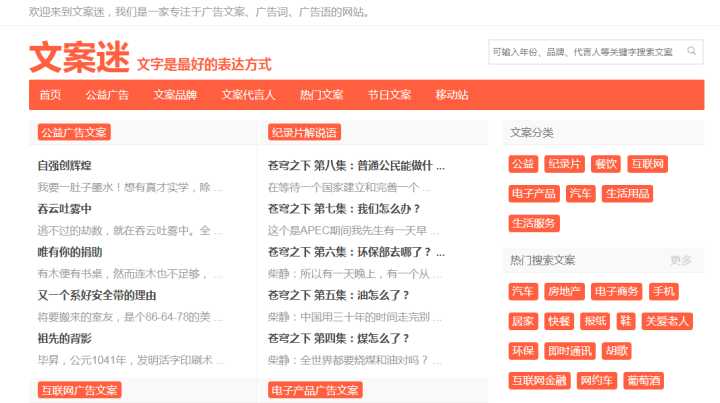Click excerpt starting 有木便有书桌
Viewport: 720px width, 403px height.
click(130, 274)
